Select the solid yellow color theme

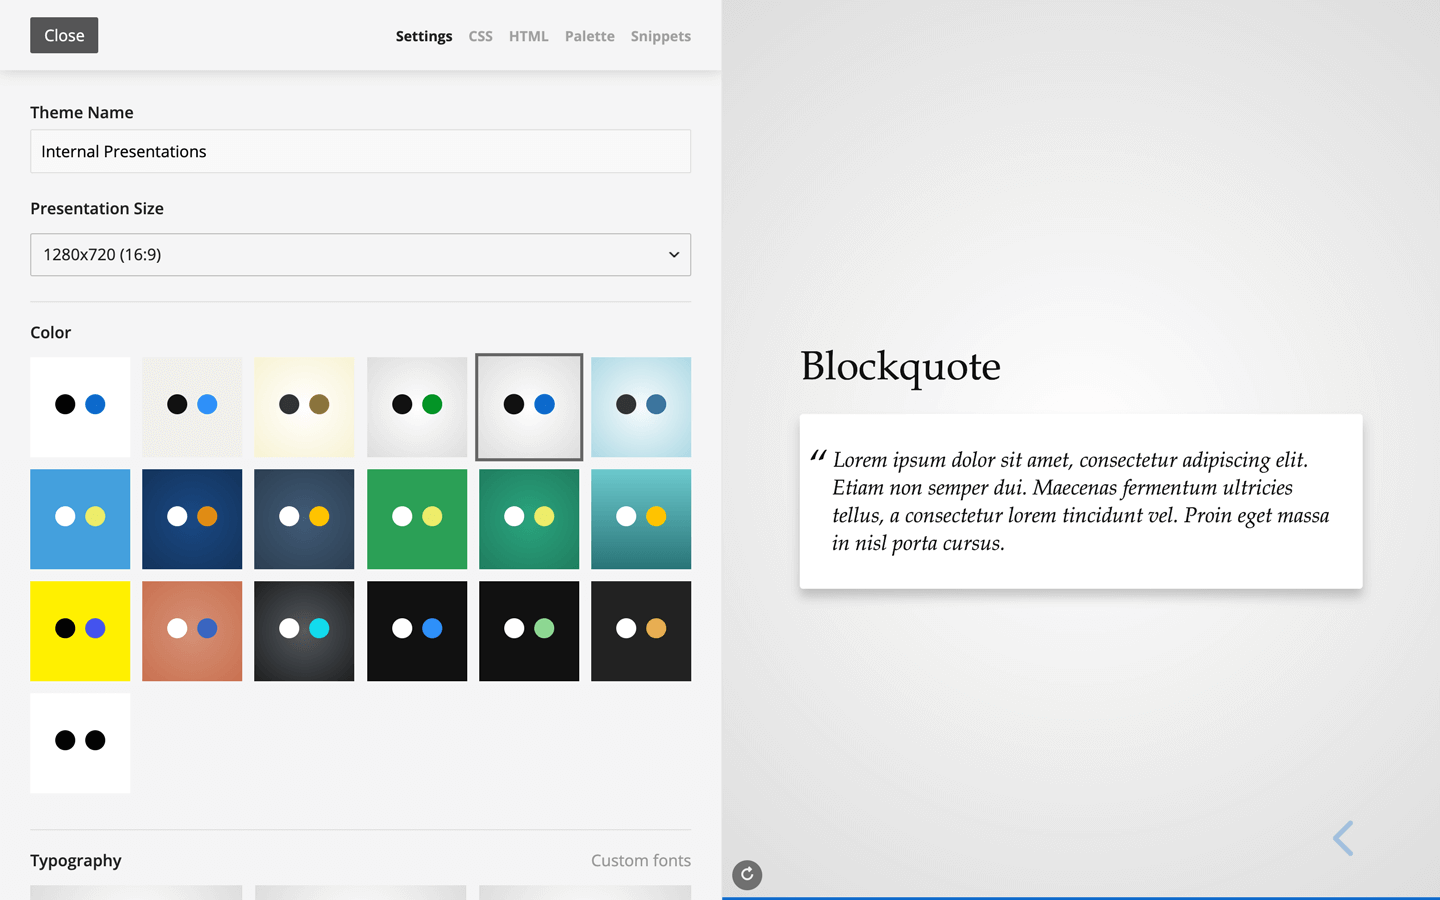(x=80, y=631)
